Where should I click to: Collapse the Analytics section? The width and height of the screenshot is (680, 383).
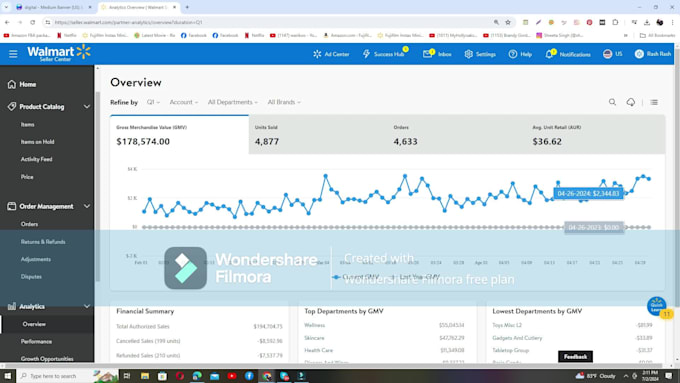coord(87,306)
